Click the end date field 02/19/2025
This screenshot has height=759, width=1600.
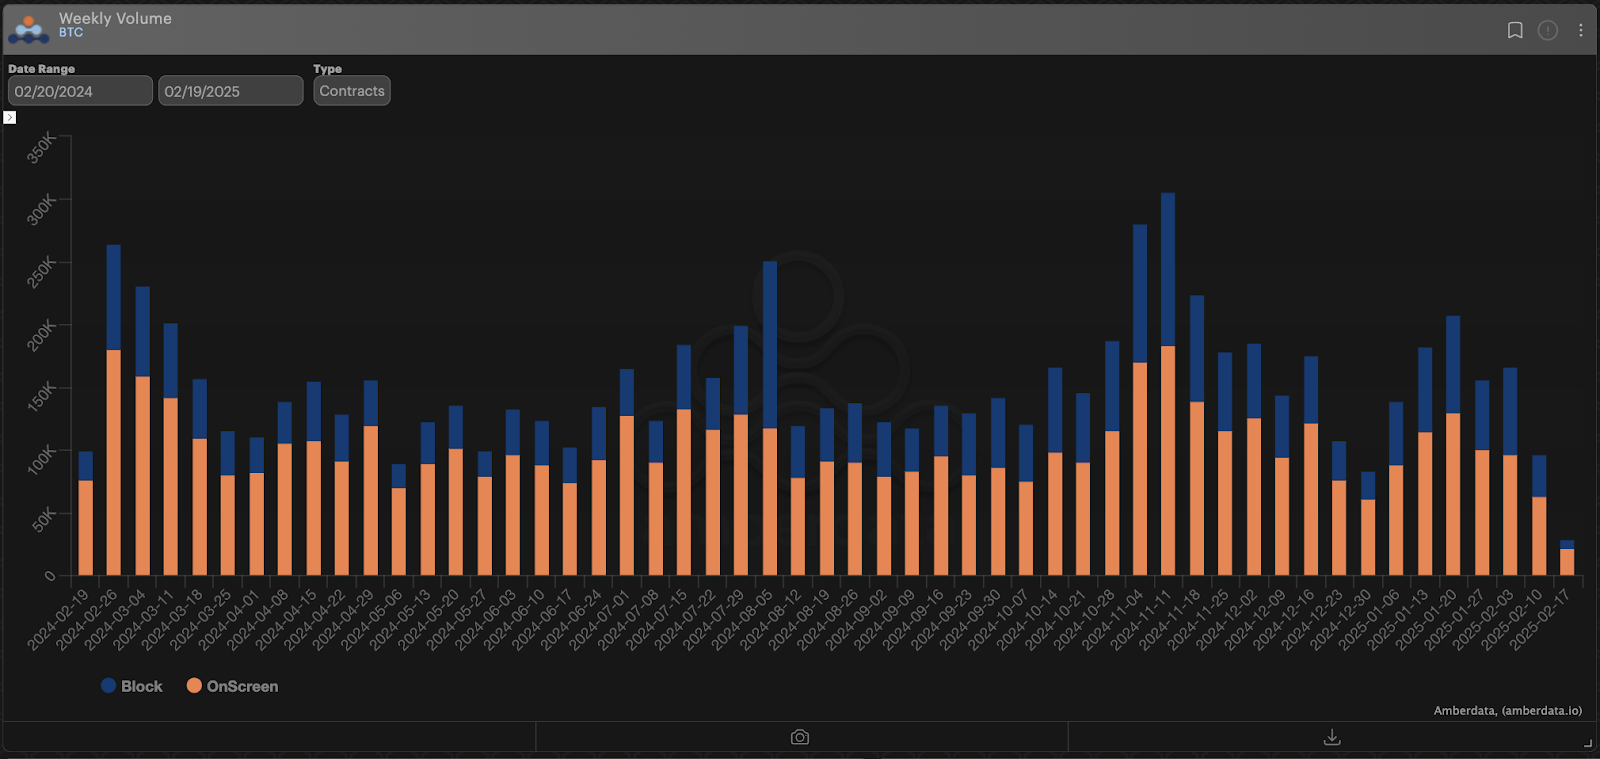pos(230,91)
